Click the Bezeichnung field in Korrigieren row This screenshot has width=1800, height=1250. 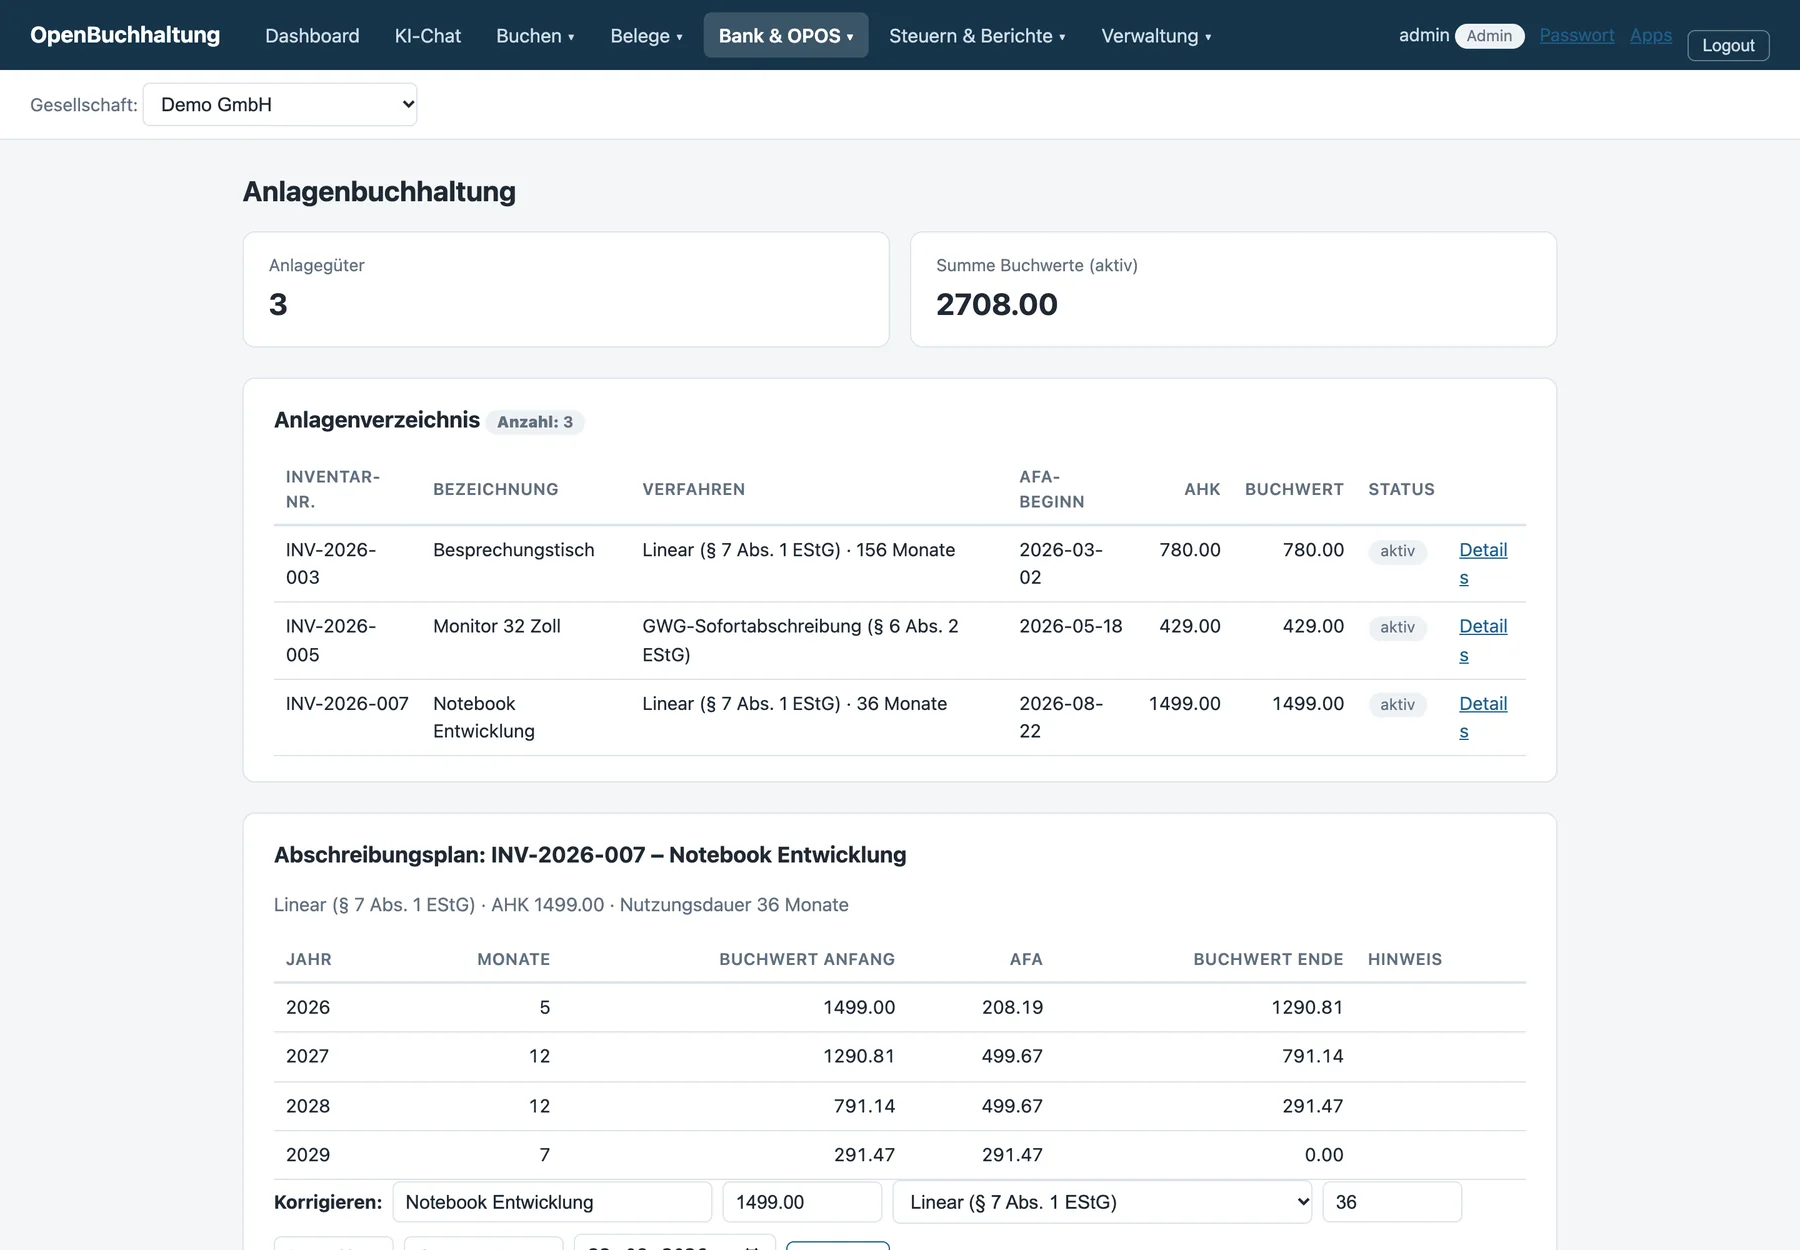point(552,1202)
